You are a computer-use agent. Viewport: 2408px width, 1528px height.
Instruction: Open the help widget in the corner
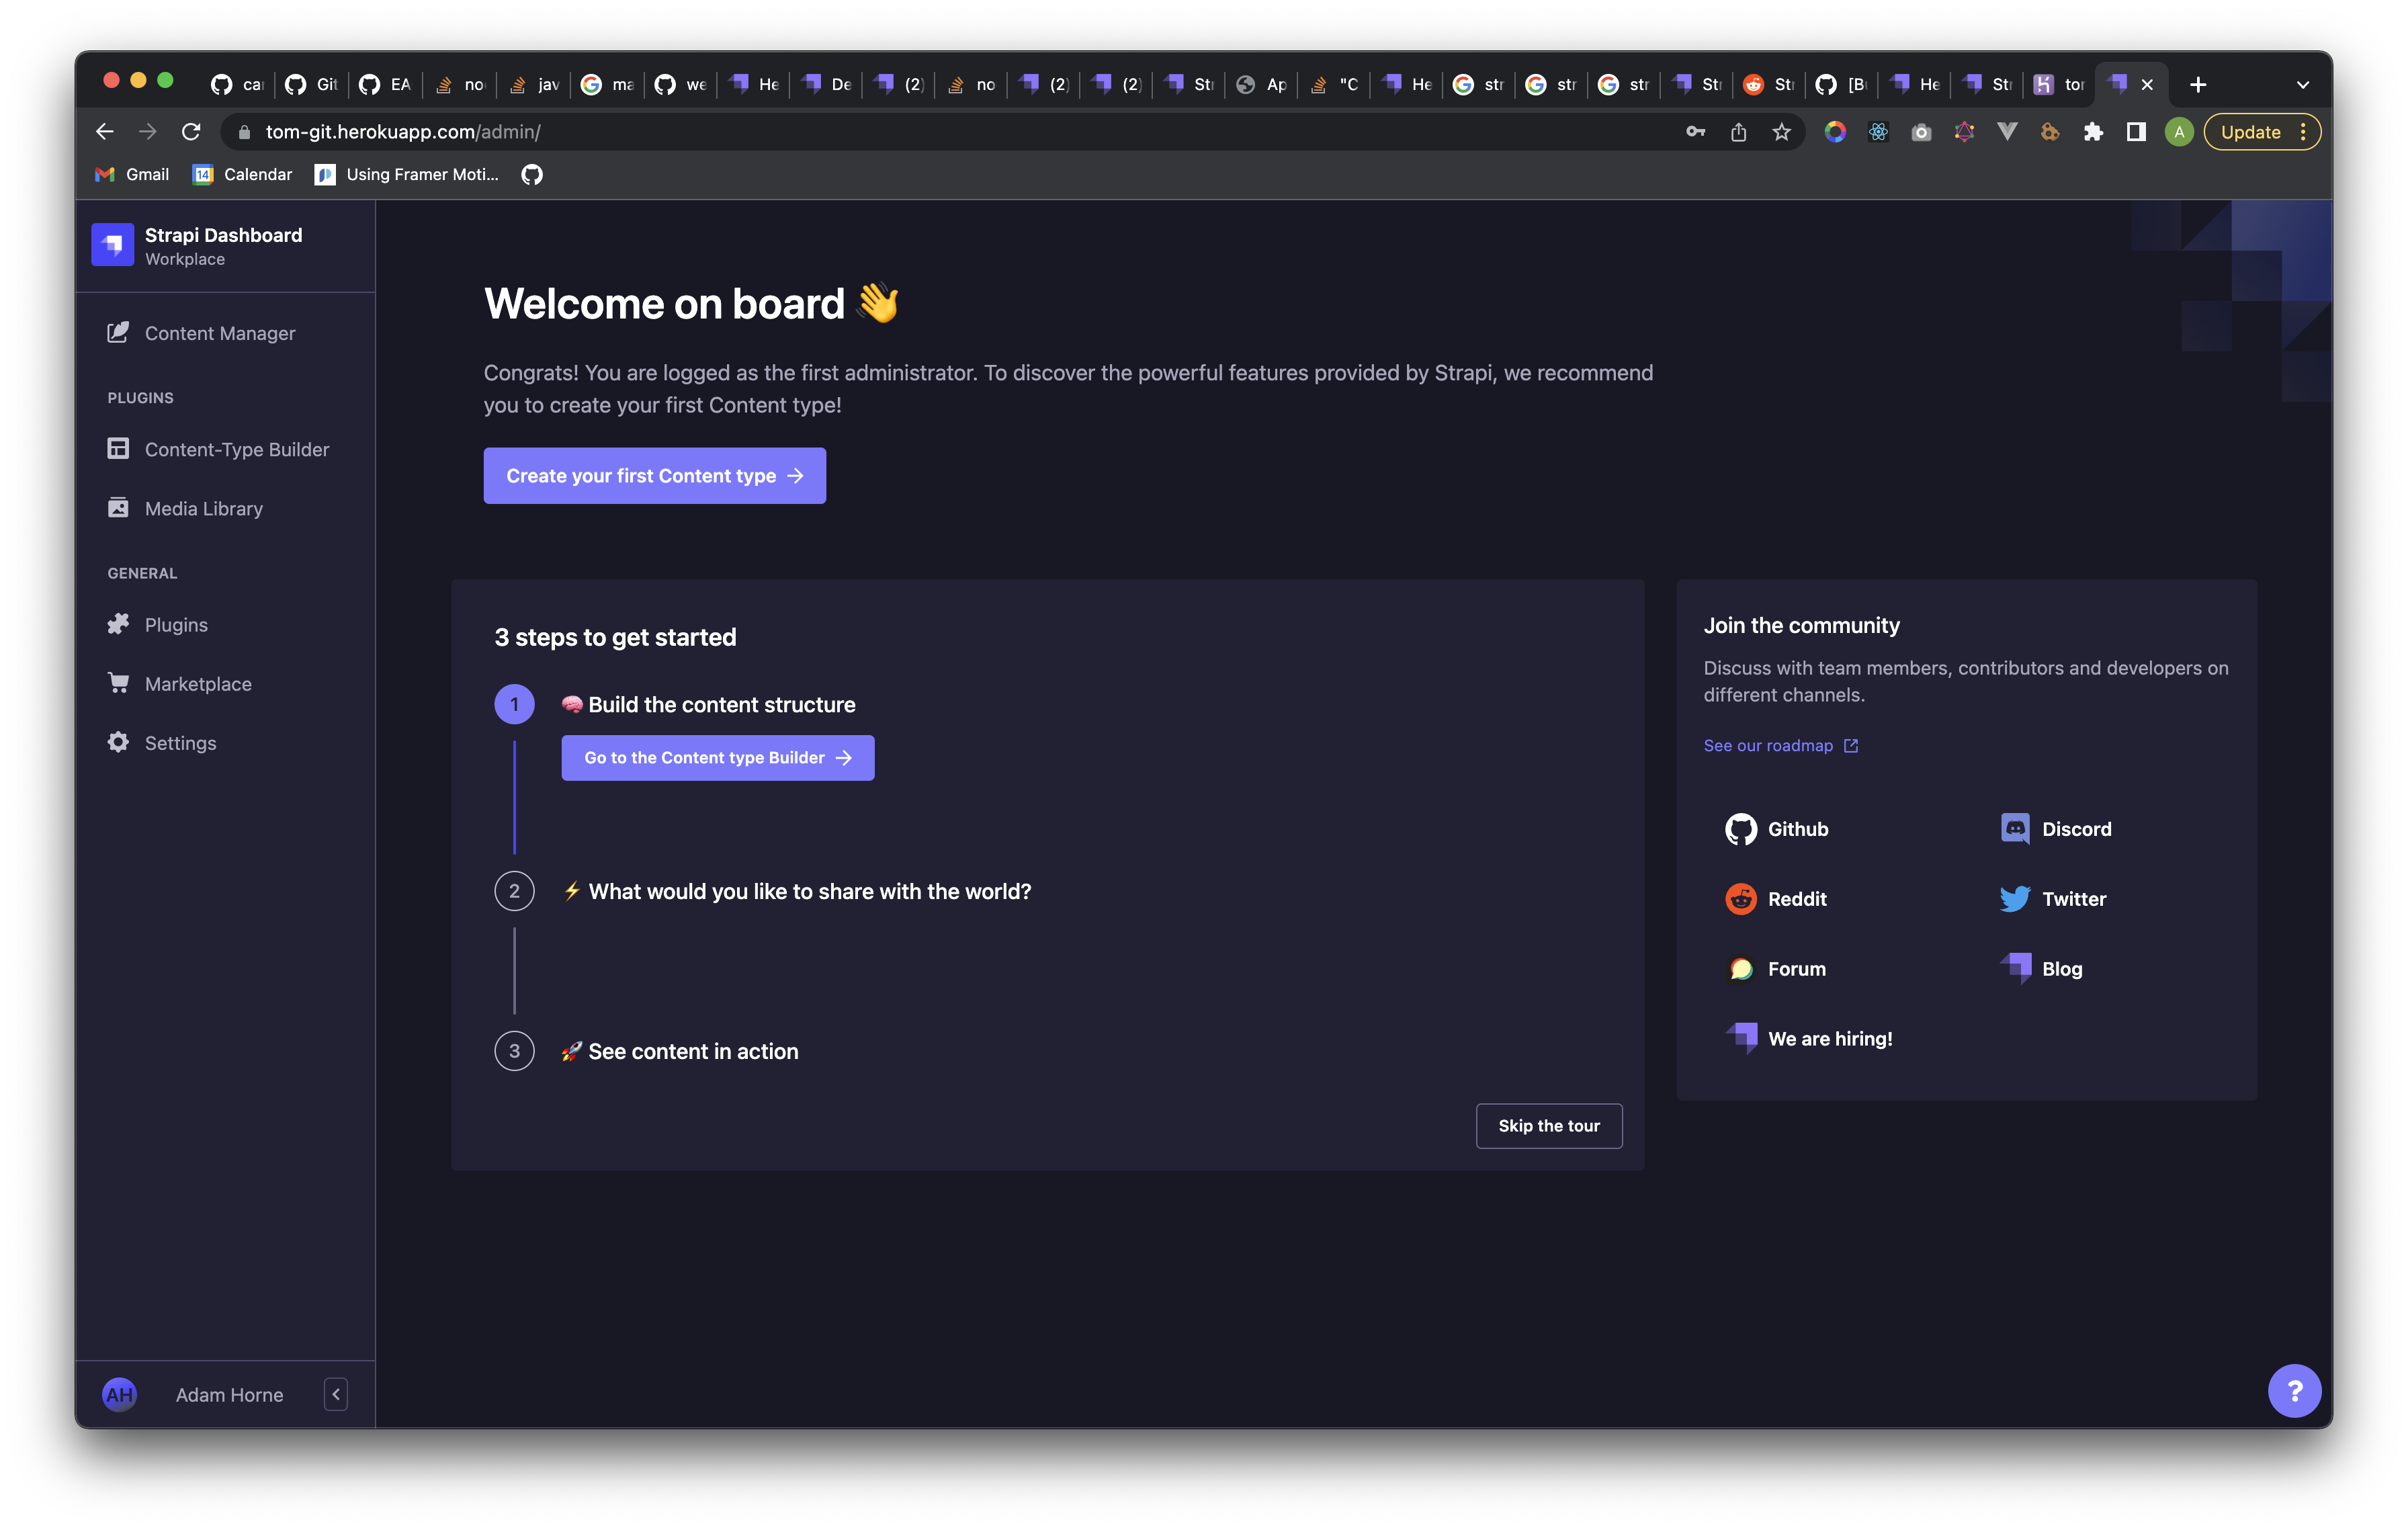coord(2295,1390)
